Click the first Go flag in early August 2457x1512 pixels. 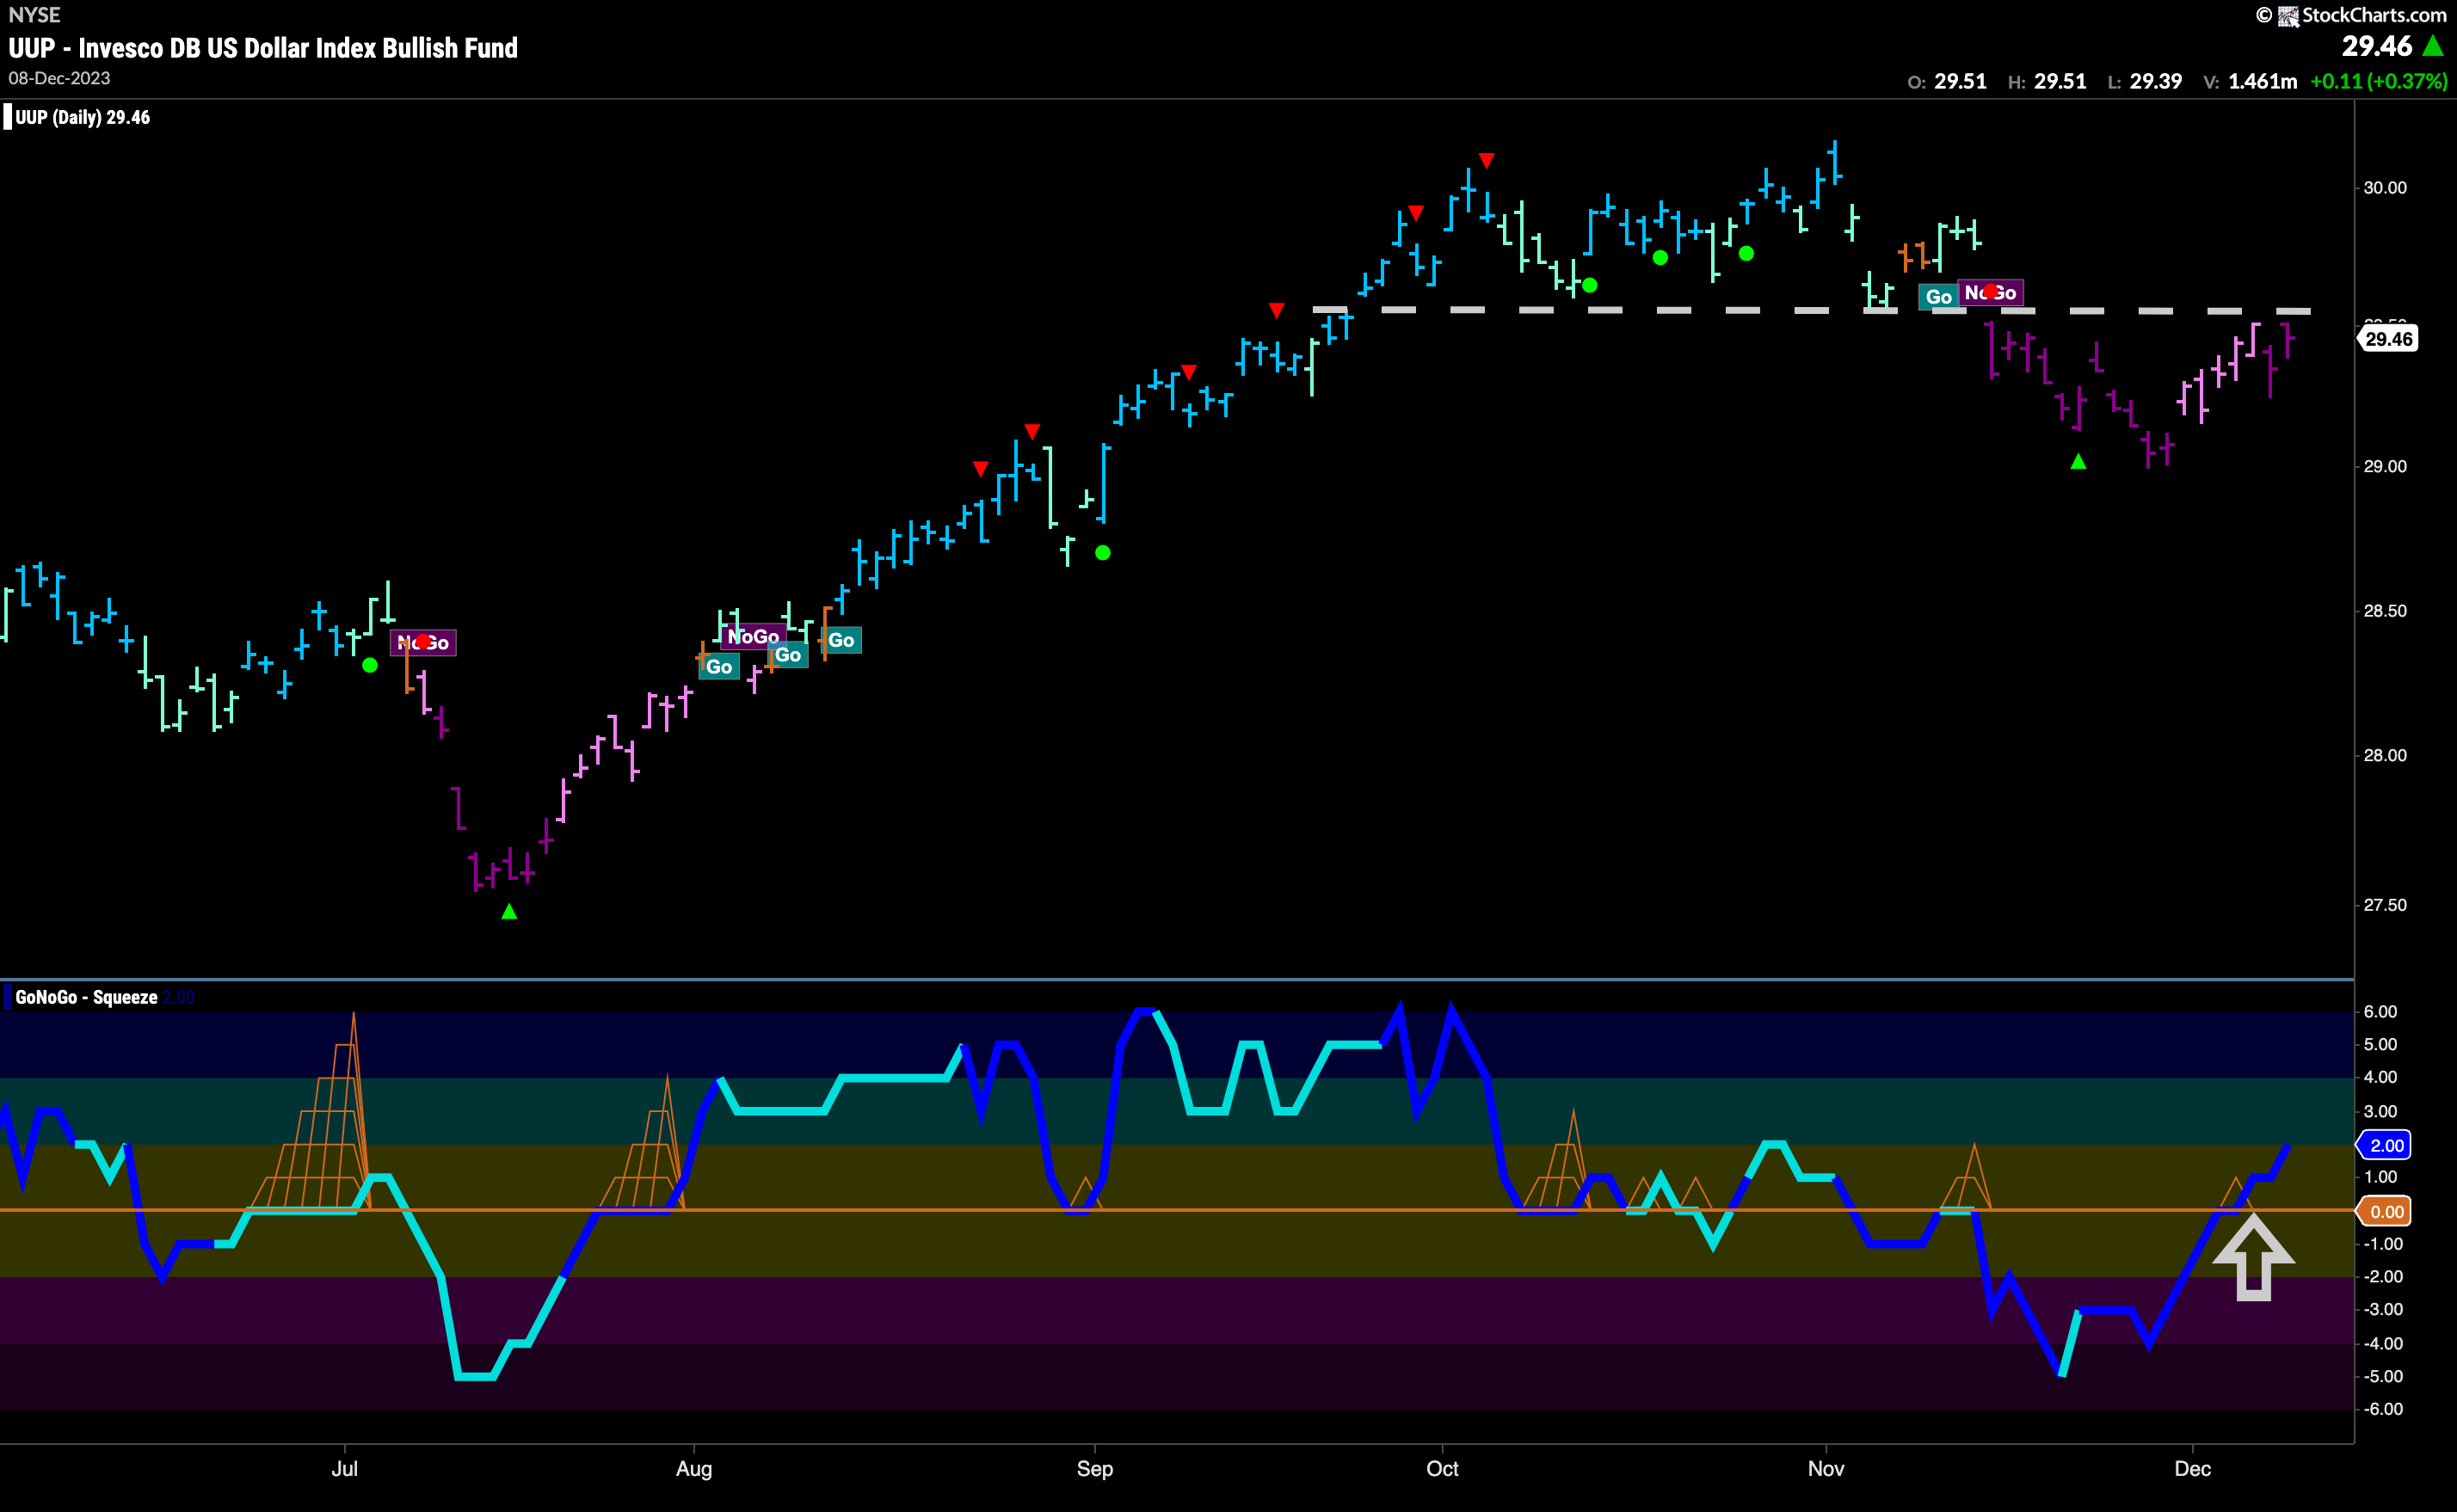point(718,666)
